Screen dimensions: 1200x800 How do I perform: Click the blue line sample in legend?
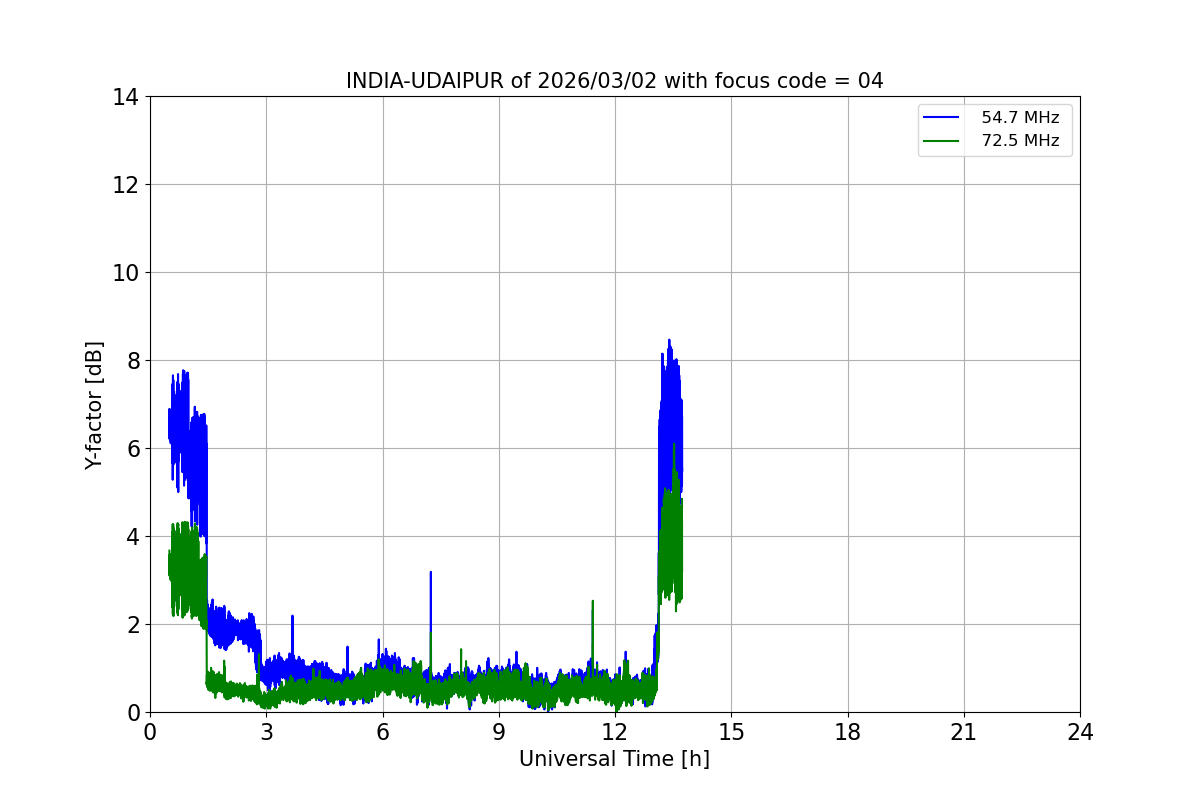[941, 118]
